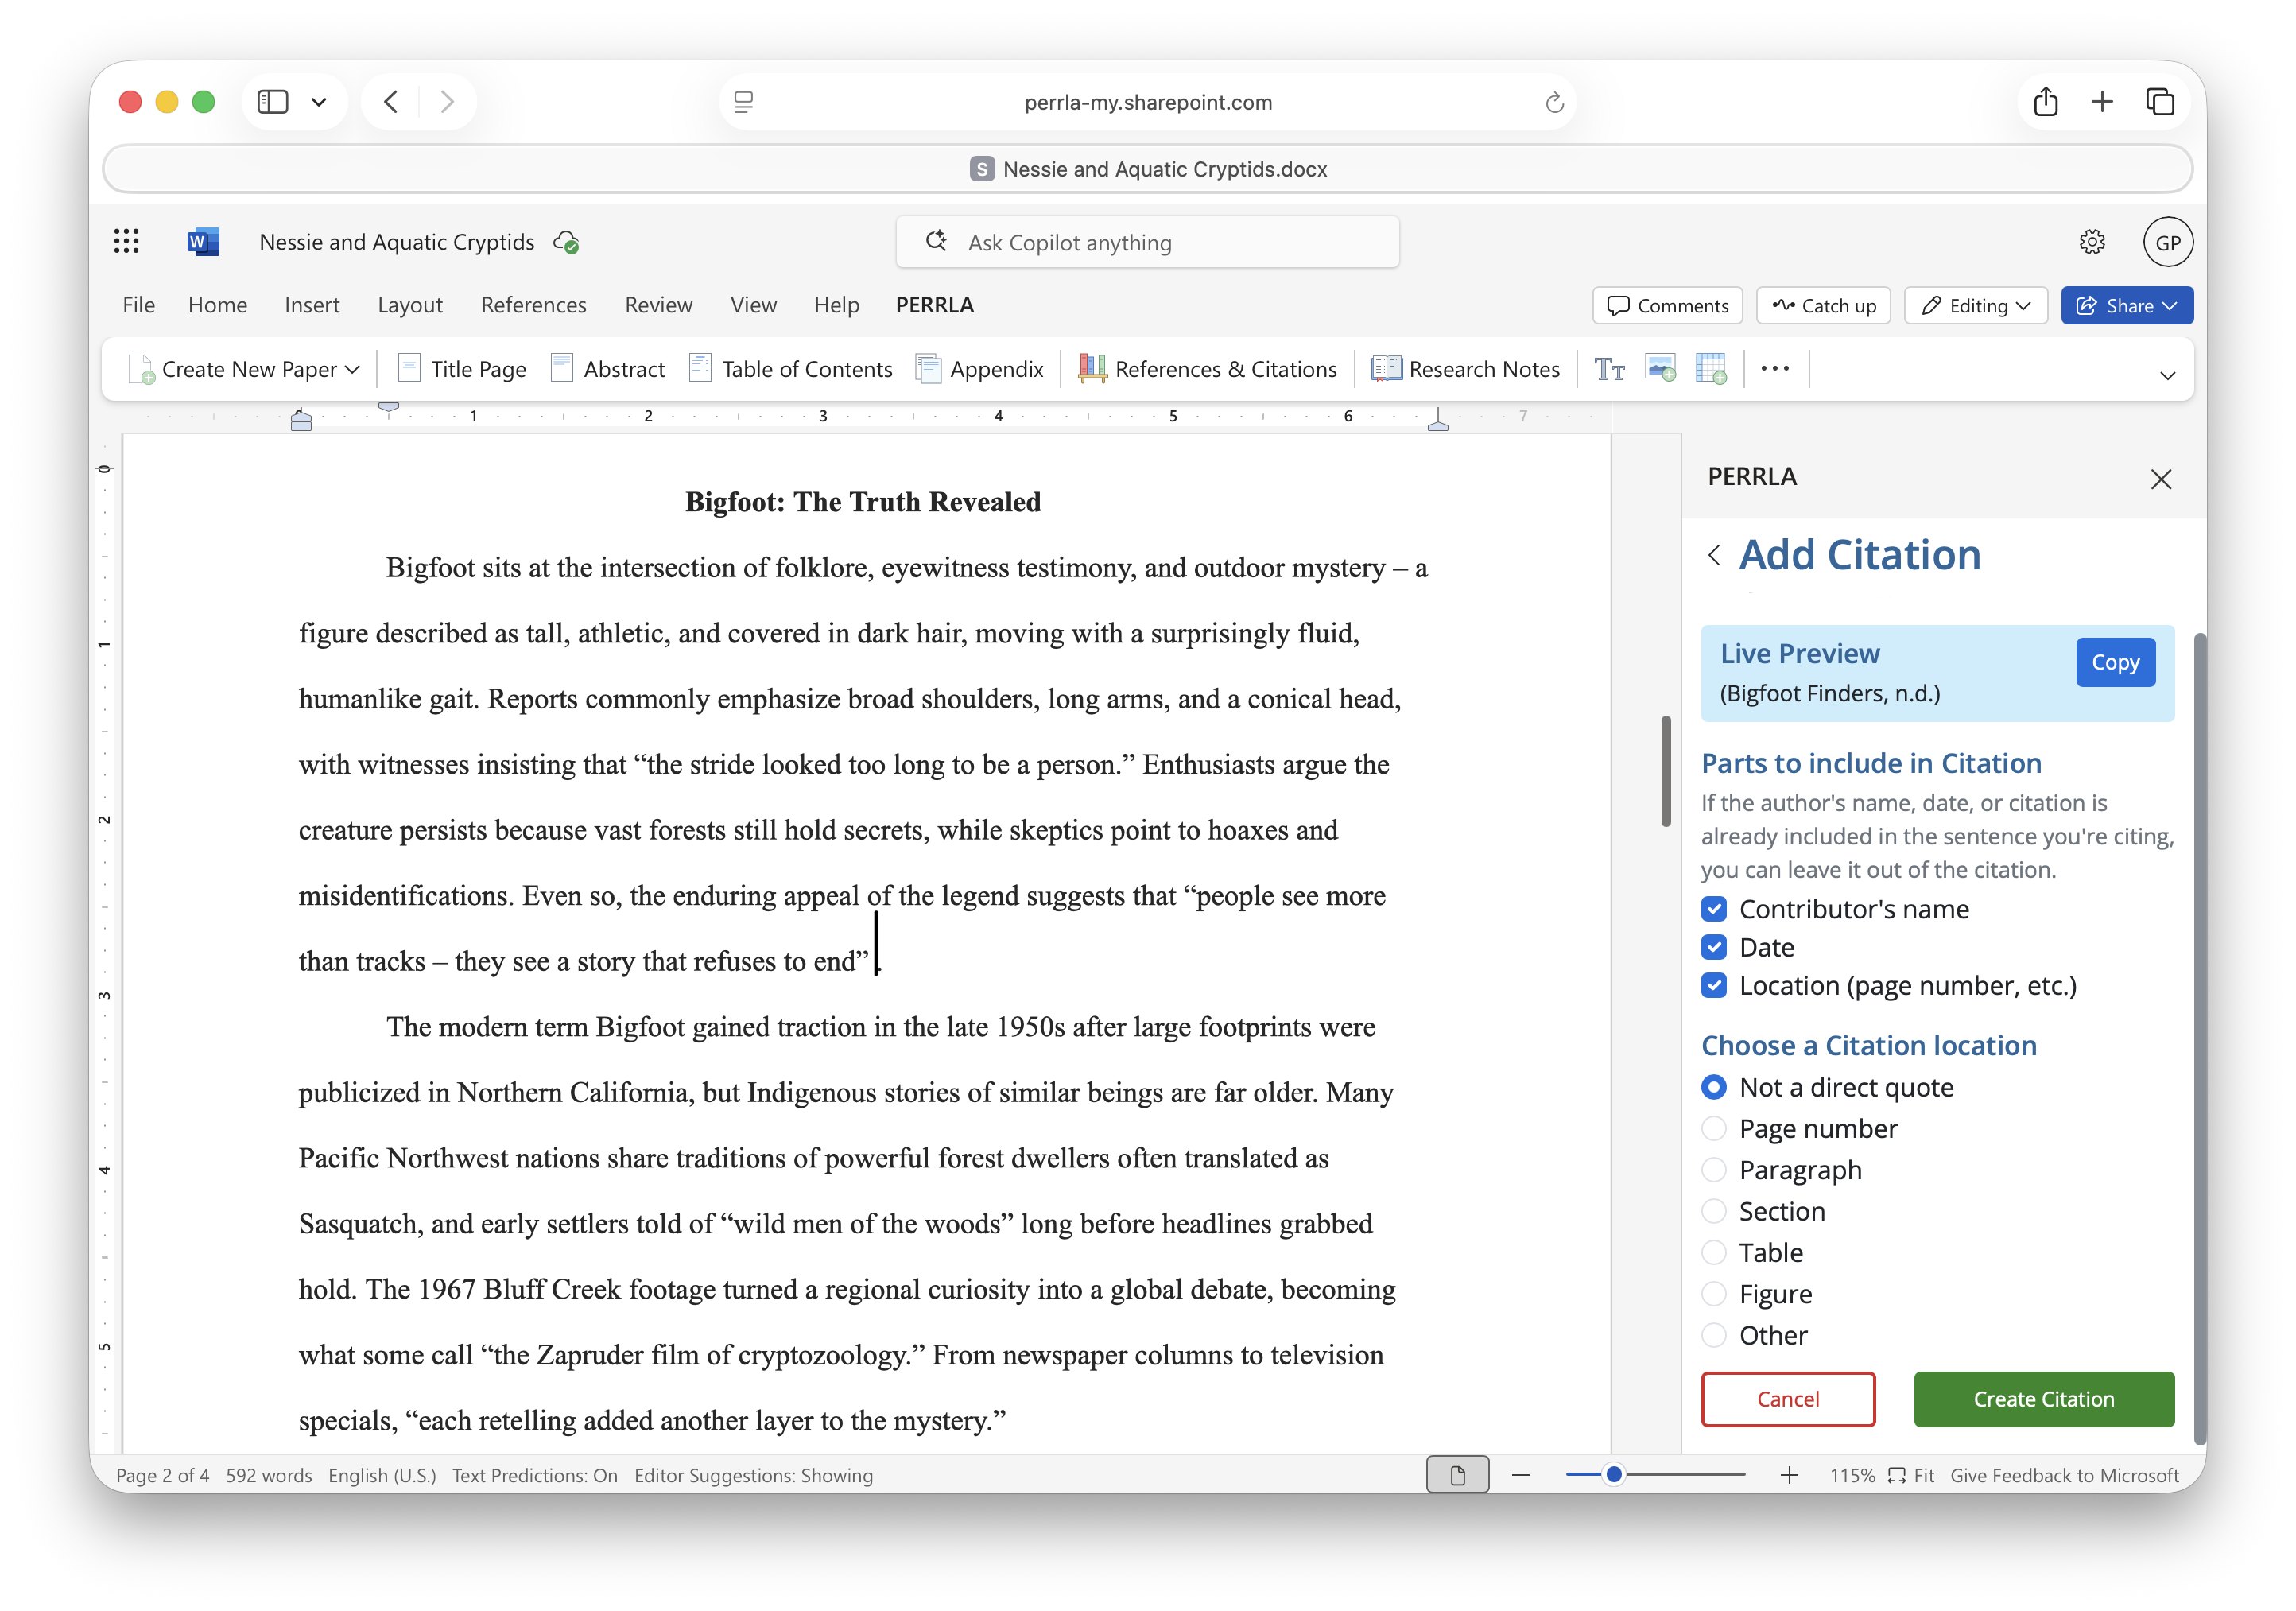
Task: Open the References & Citations panel
Action: click(1207, 368)
